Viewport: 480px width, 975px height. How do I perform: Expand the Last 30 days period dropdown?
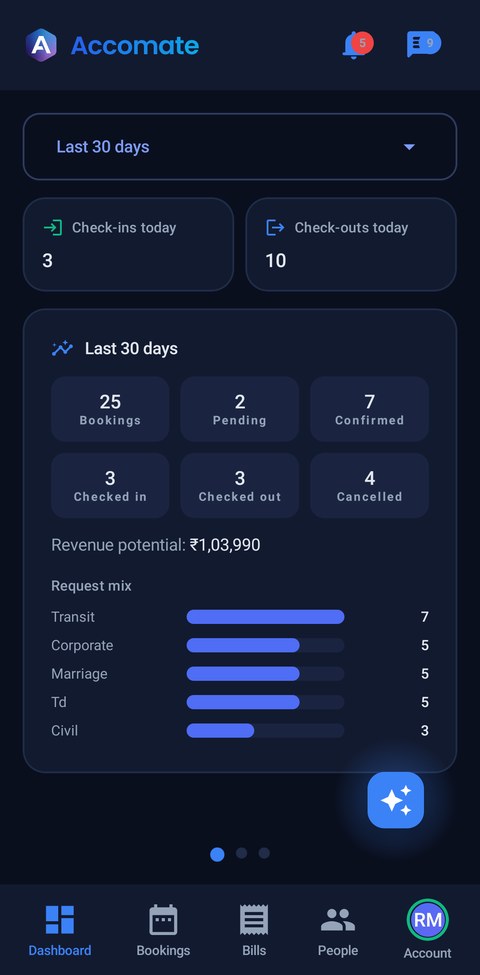point(240,147)
